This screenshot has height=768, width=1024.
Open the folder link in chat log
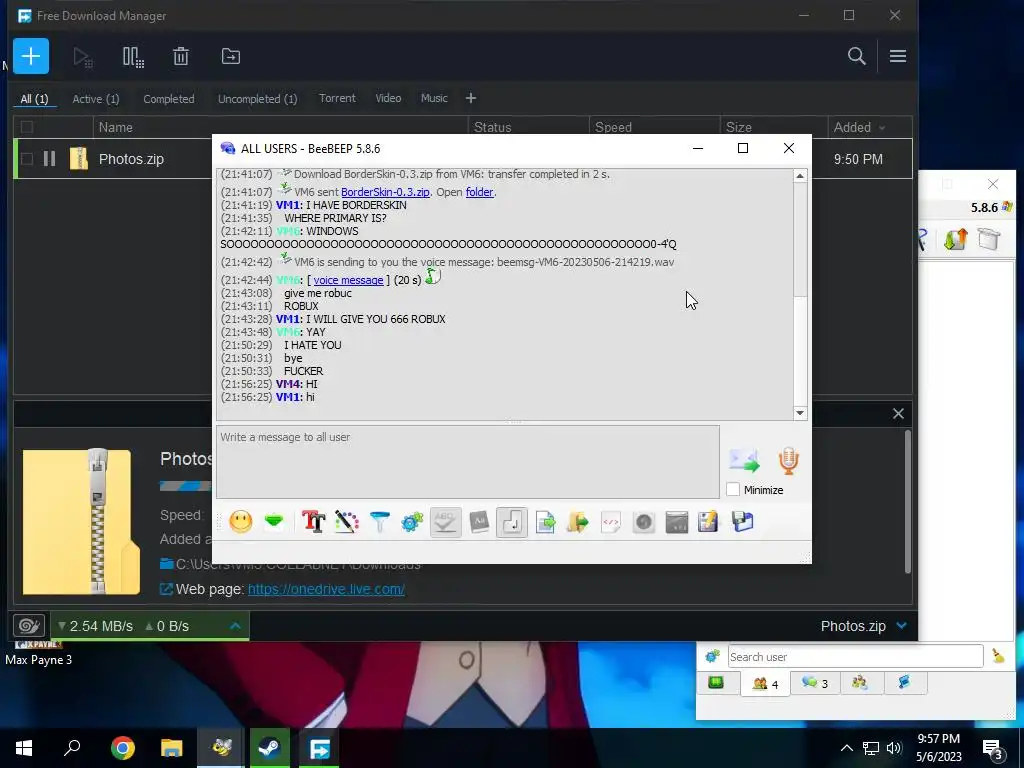point(479,192)
